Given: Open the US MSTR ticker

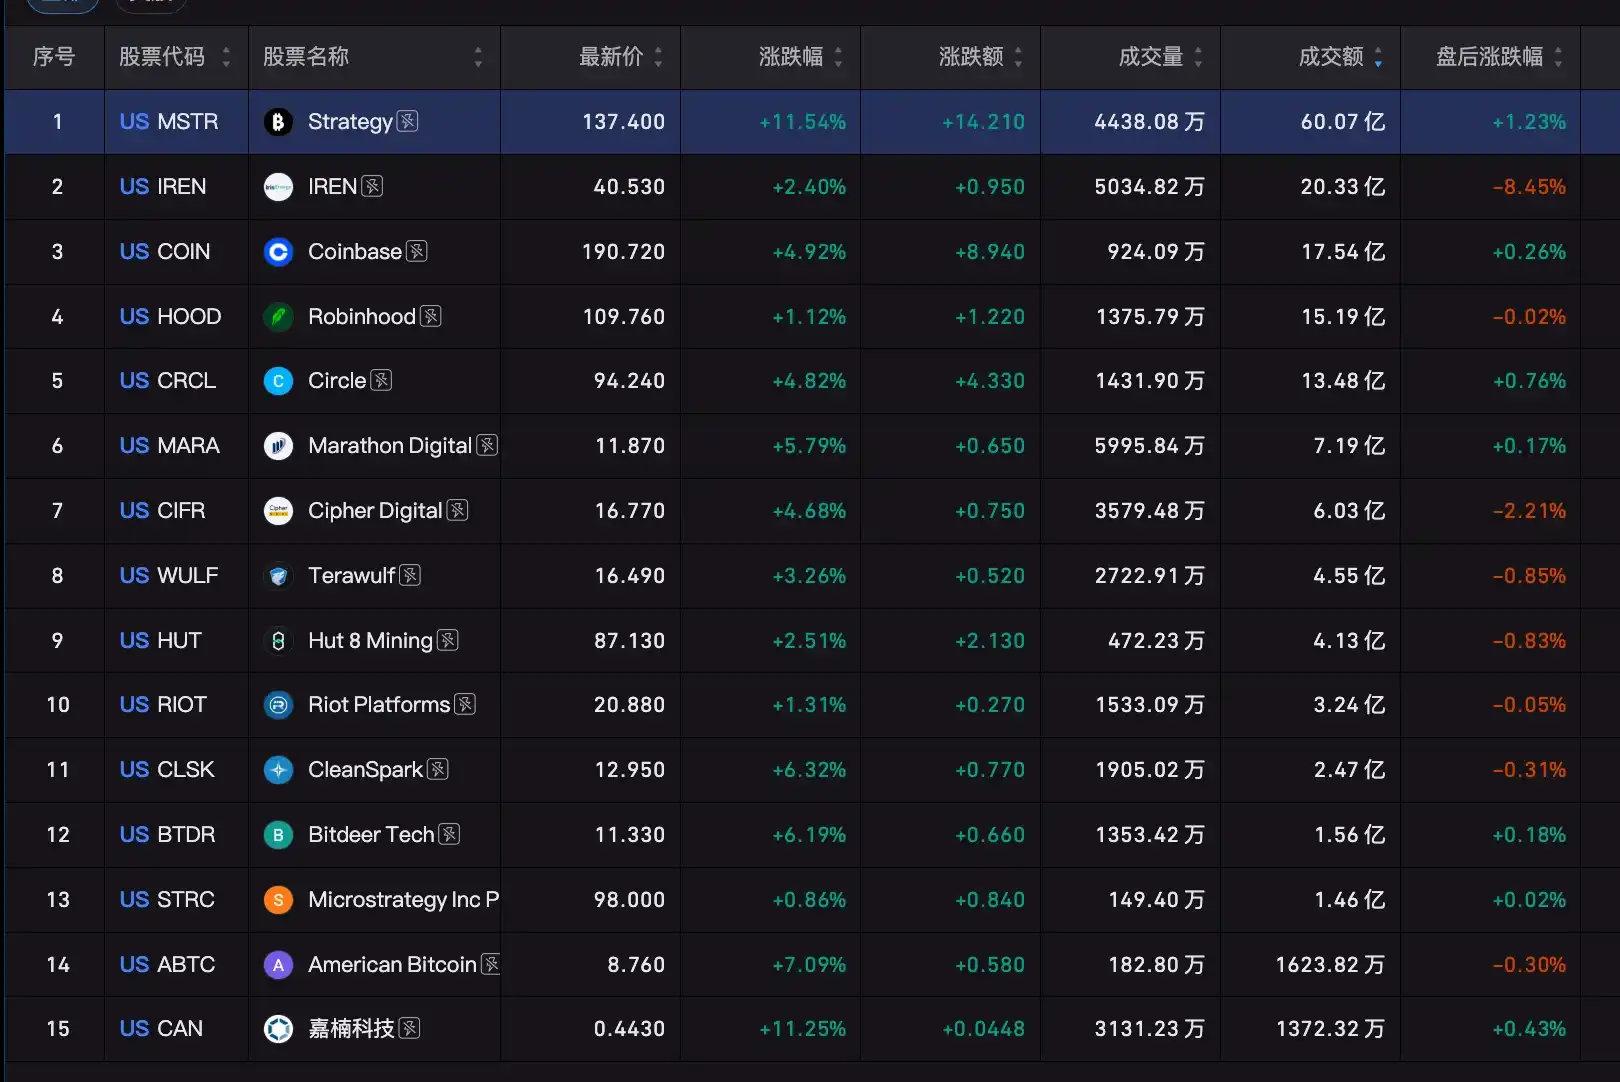Looking at the screenshot, I should [169, 122].
